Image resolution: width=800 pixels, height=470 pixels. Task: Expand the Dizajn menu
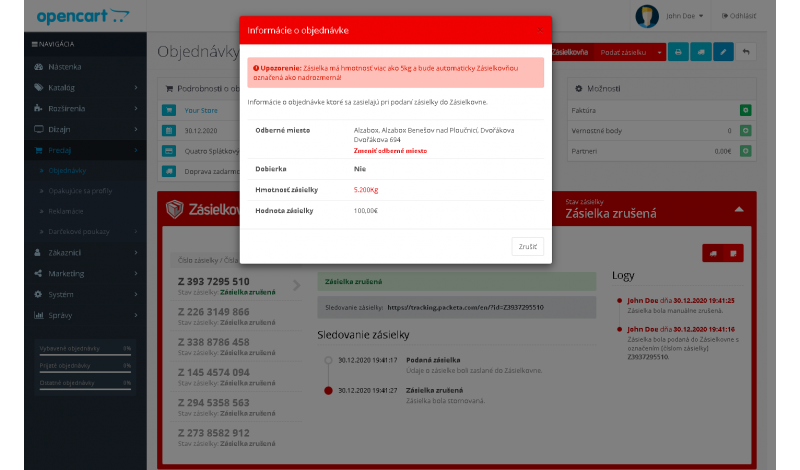pos(85,130)
